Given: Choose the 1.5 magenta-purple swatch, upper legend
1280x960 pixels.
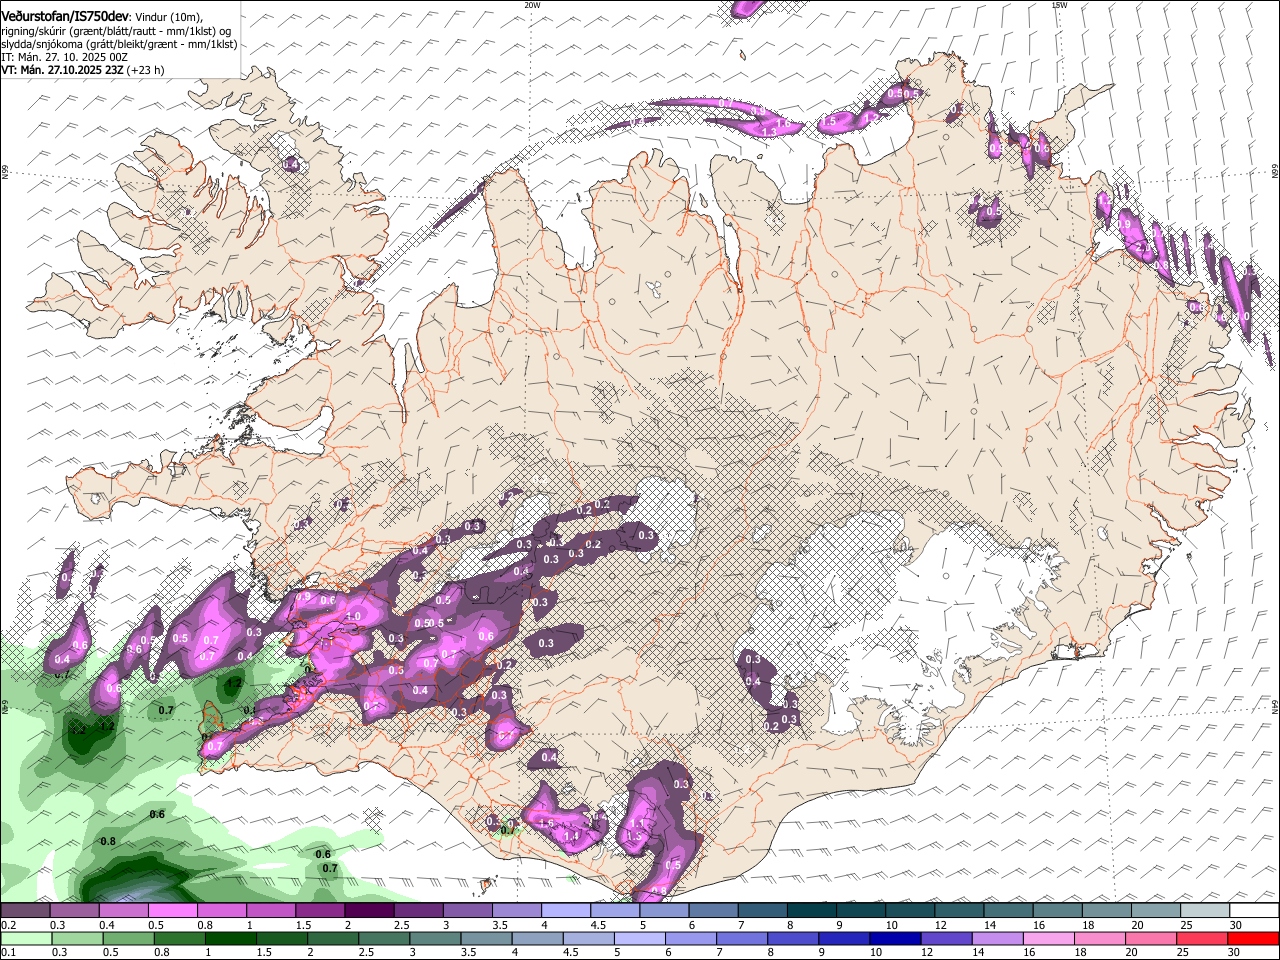Looking at the screenshot, I should [319, 911].
